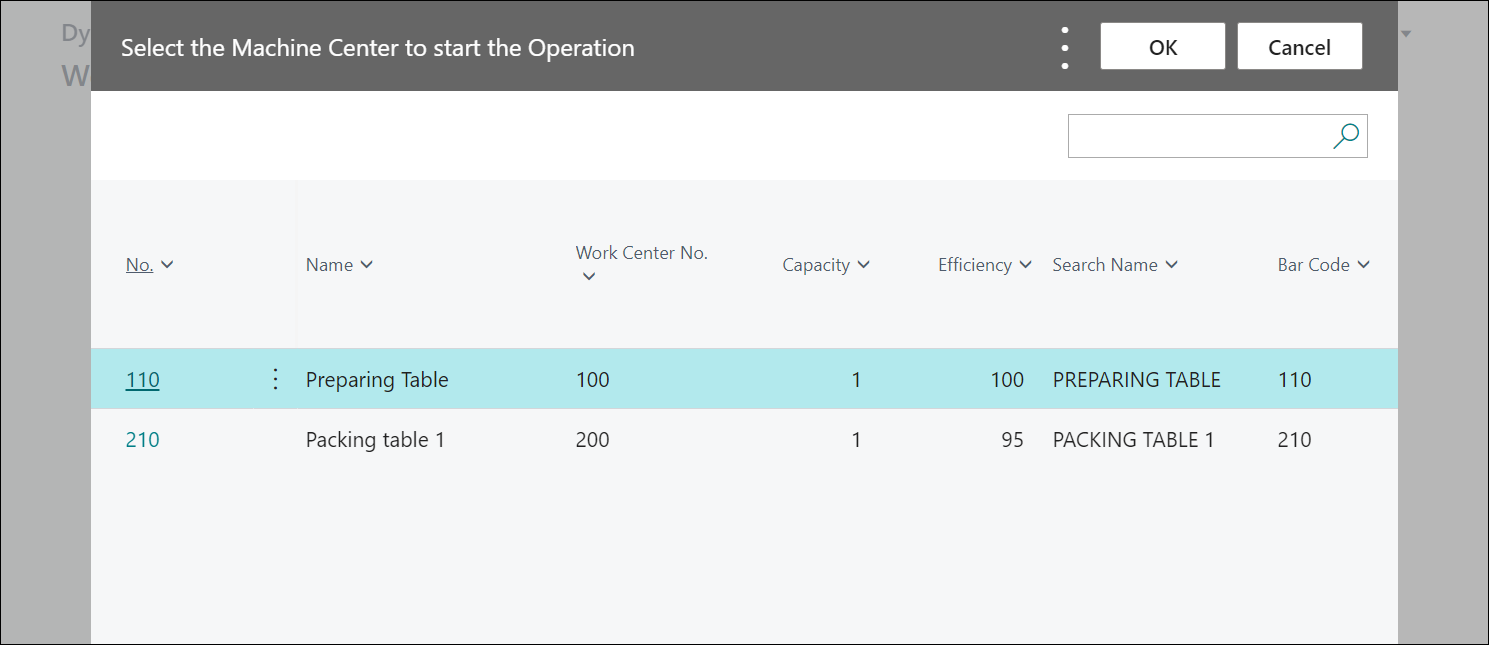
Task: Open row actions for Preparing Table
Action: 275,379
